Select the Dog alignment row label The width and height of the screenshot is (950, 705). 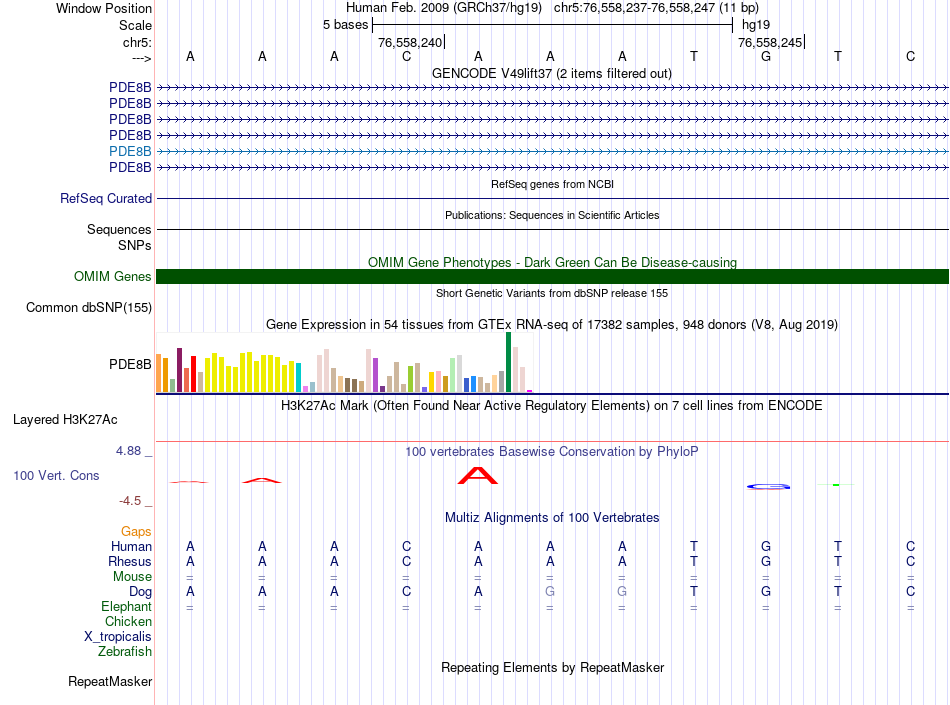point(141,592)
